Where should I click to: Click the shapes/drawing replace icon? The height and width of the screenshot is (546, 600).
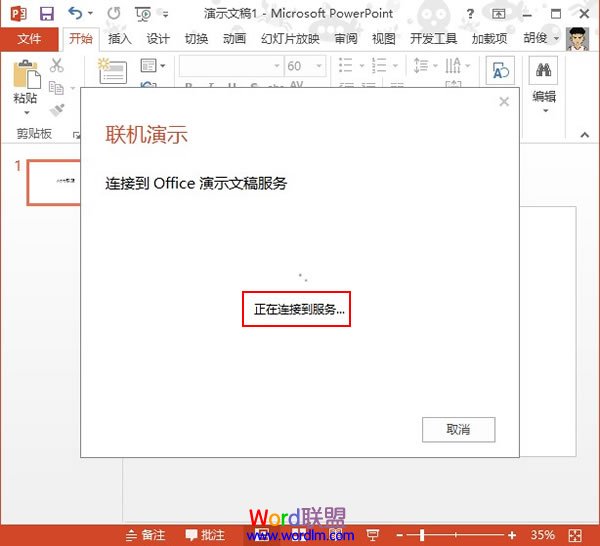coord(500,70)
